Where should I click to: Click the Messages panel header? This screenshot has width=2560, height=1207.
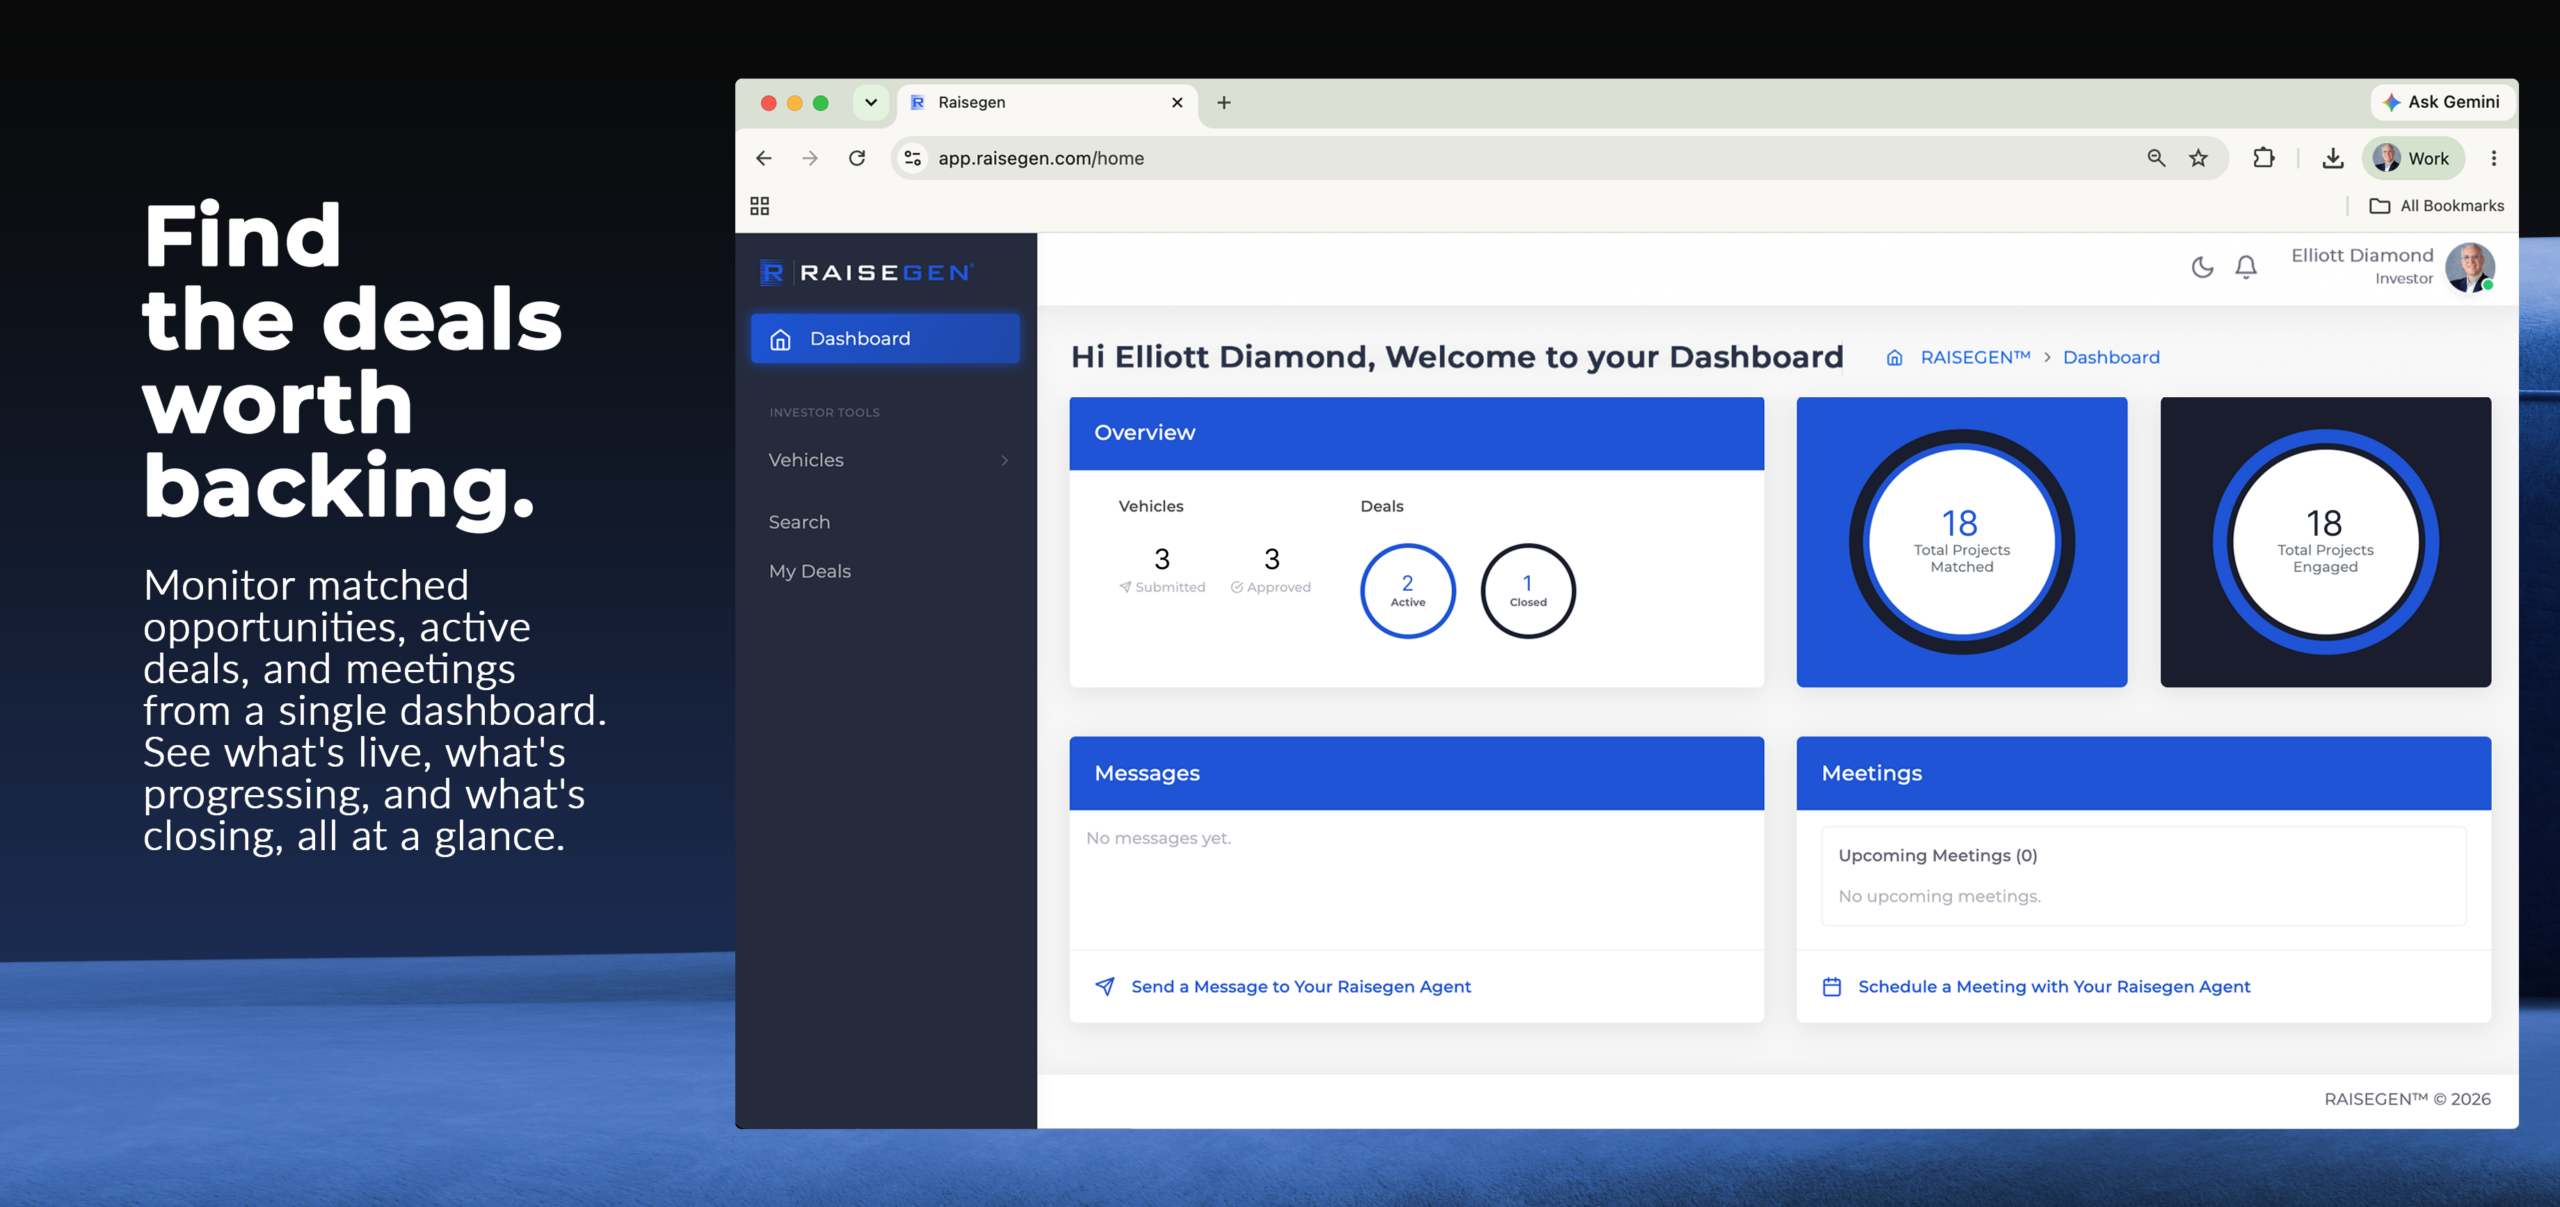(1416, 773)
